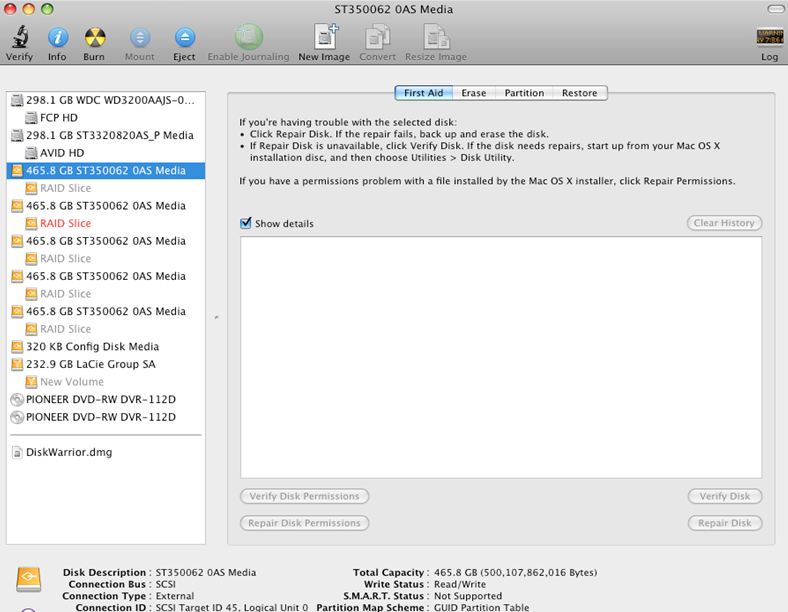Click the toolbar toggle pill in the title bar

coord(776,9)
